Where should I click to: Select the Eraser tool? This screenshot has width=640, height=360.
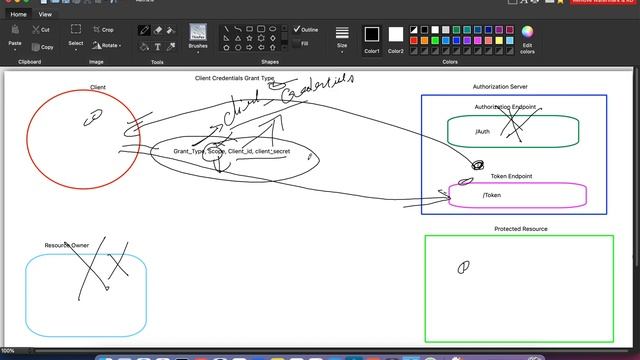pos(158,30)
